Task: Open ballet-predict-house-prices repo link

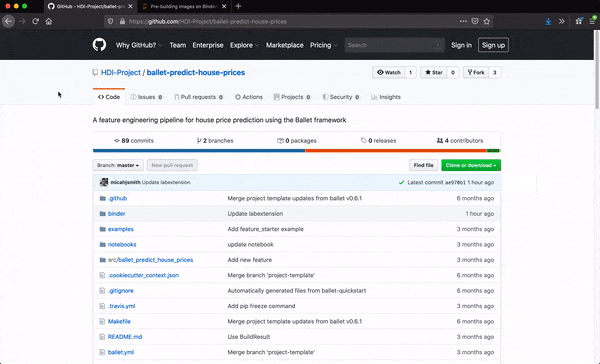Action: coord(196,72)
